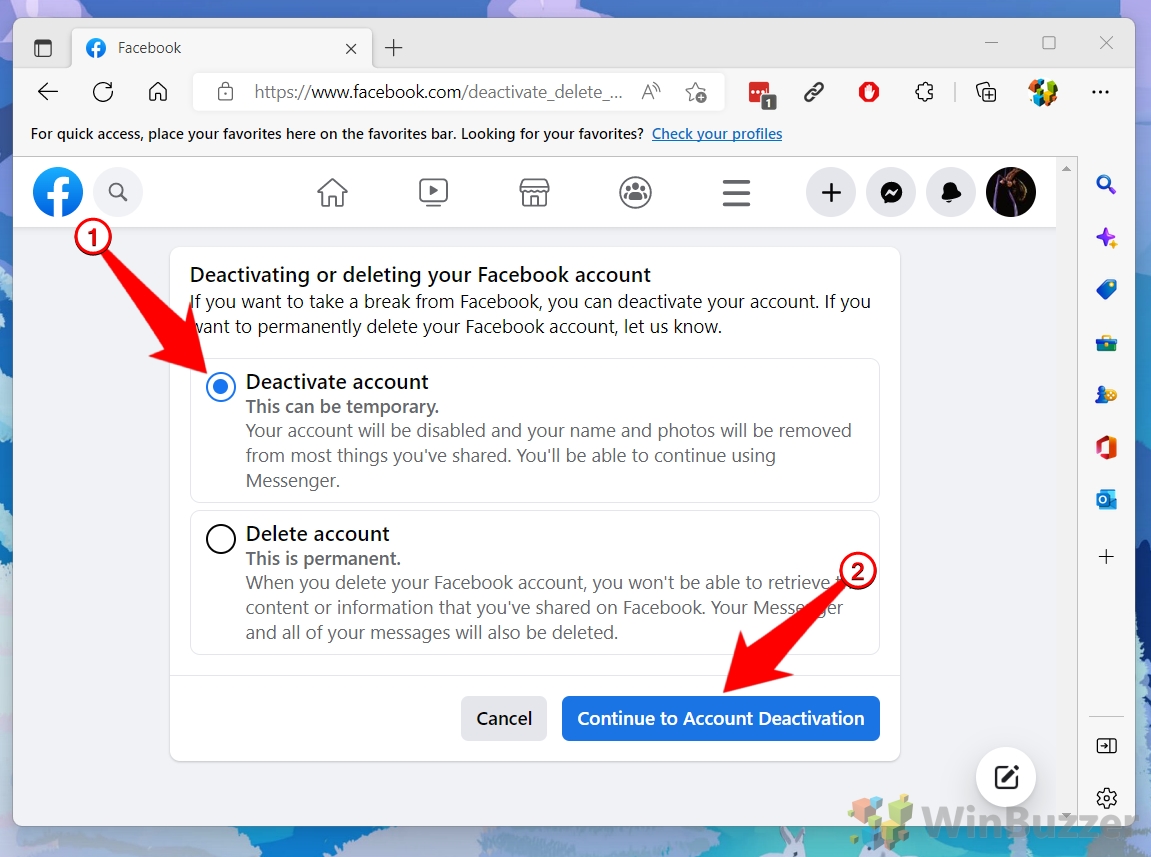
Task: Click the 'This is permanent.' text
Action: tap(323, 559)
